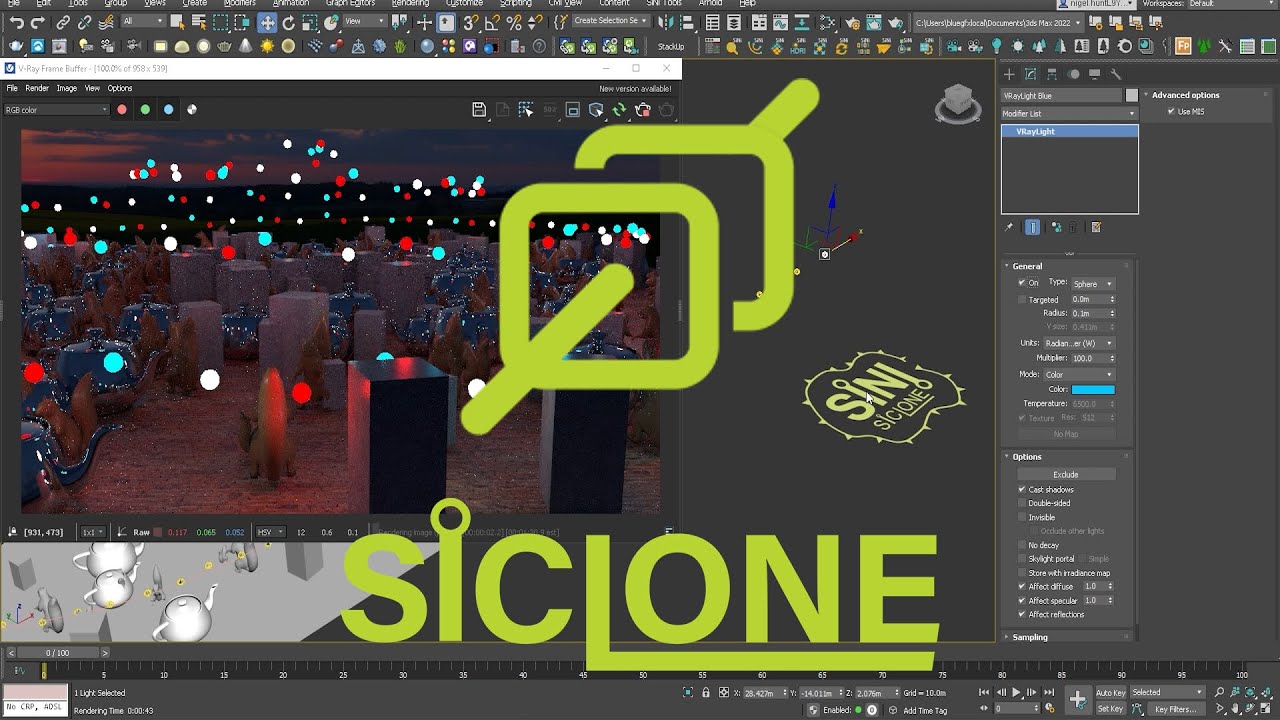Click the Auto Key button

[1110, 692]
